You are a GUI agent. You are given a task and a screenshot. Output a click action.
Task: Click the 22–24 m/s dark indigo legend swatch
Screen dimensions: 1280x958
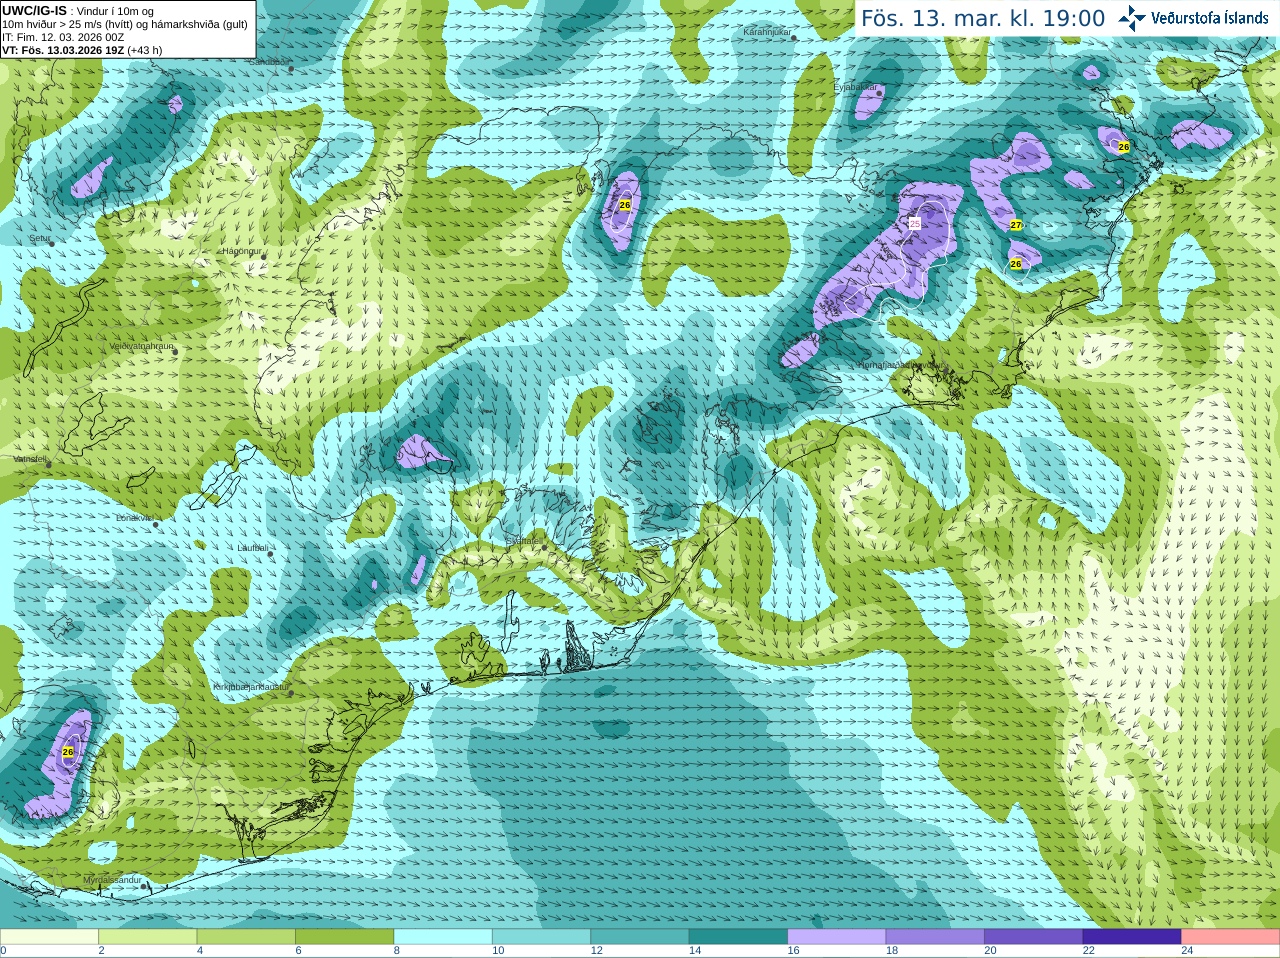1132,937
